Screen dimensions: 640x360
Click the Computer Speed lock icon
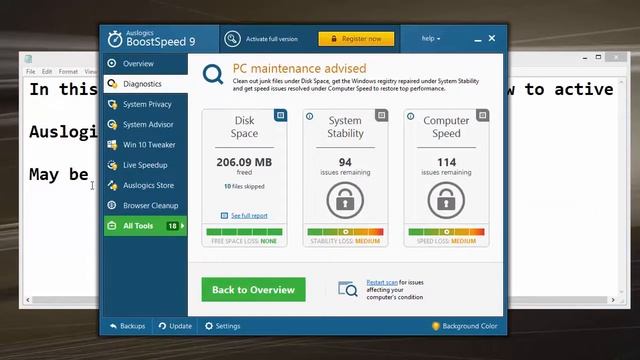tap(446, 200)
